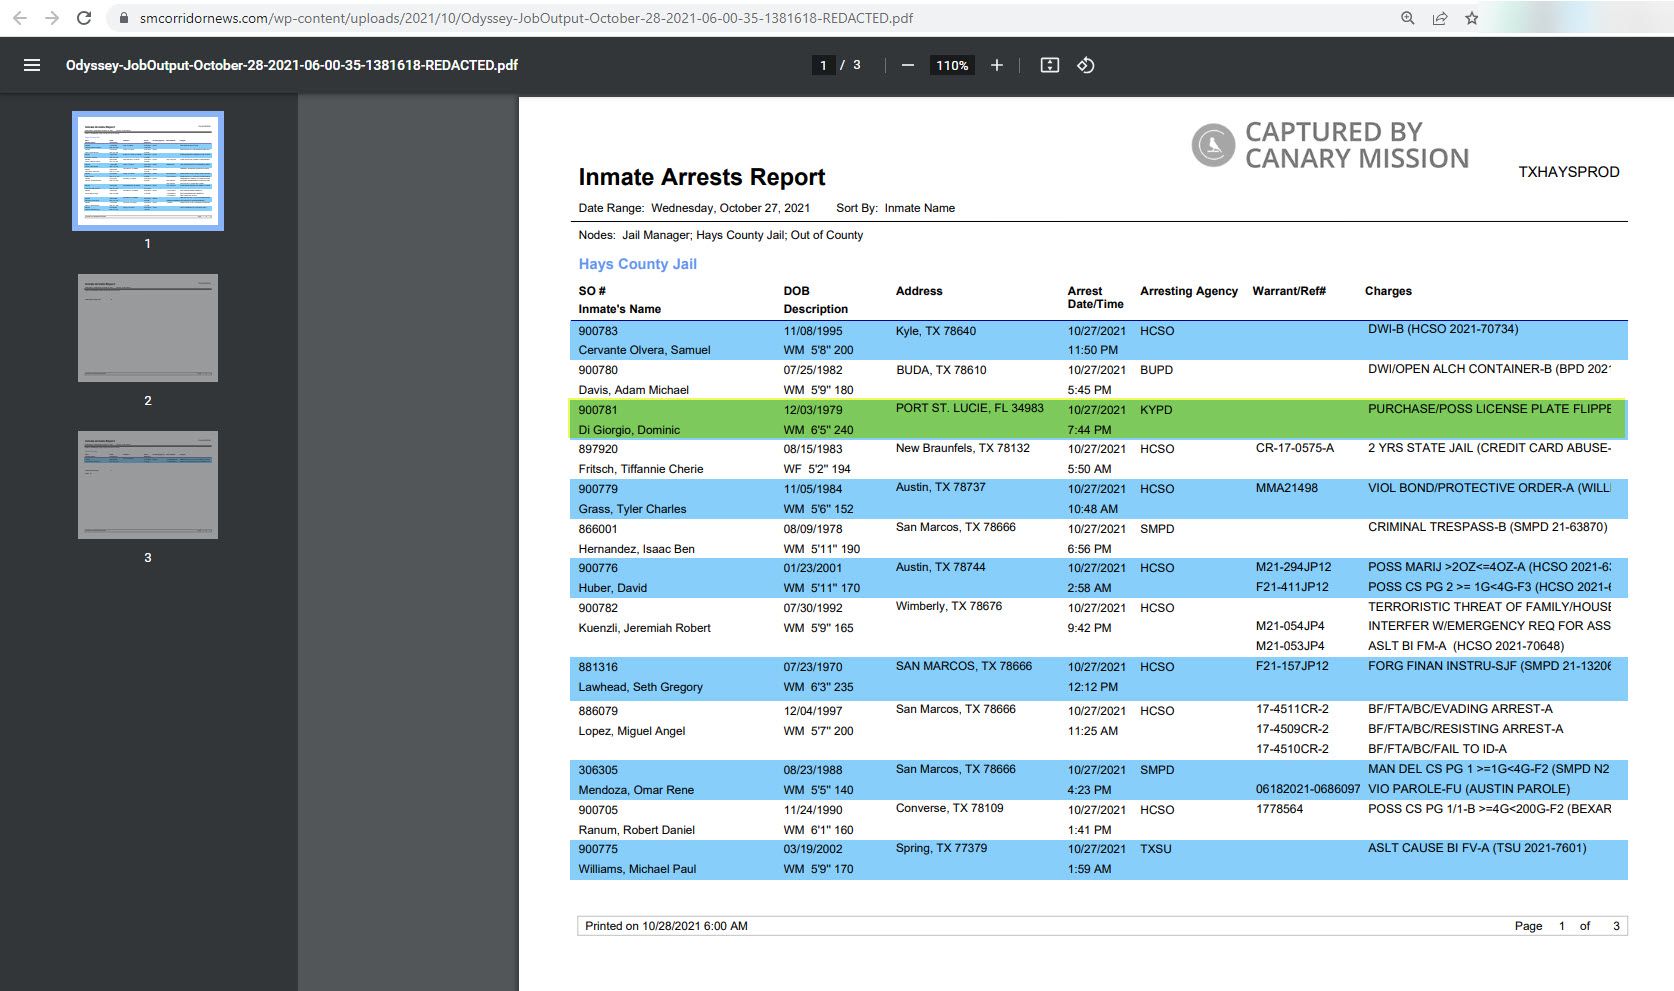Viewport: 1674px width, 991px height.
Task: Open browser zoom magnifier icon
Action: 1407,18
